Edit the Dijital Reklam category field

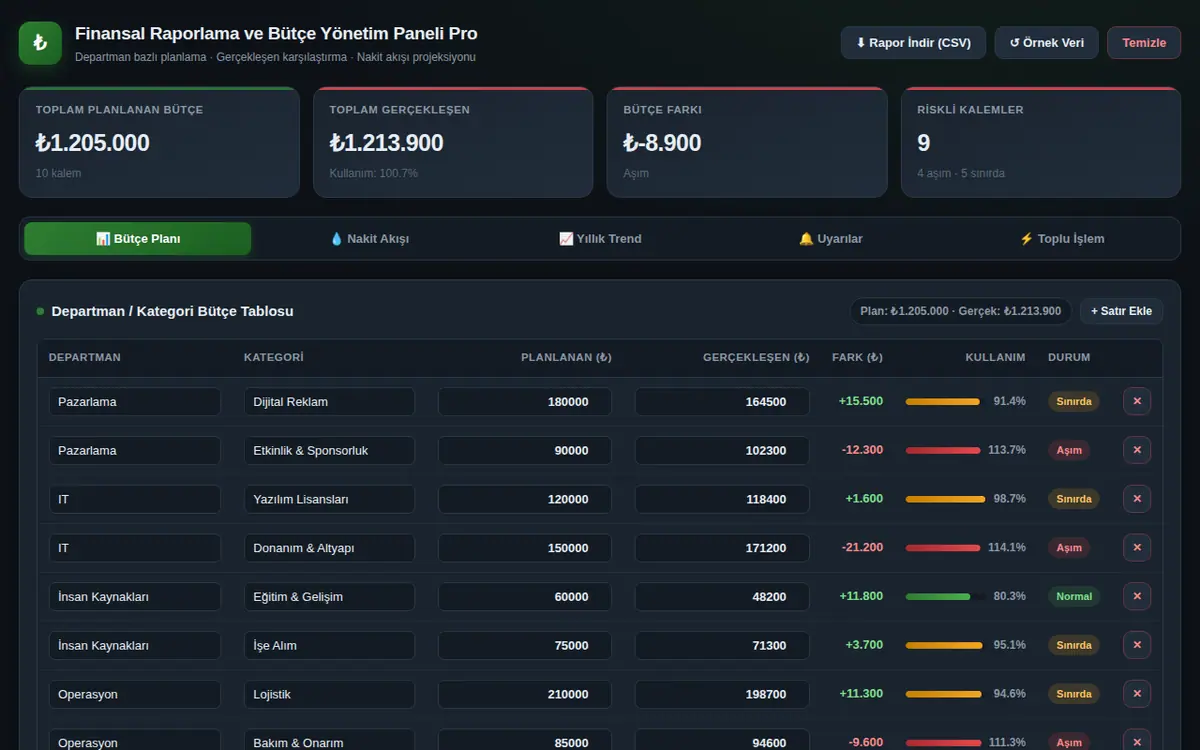[x=329, y=402]
